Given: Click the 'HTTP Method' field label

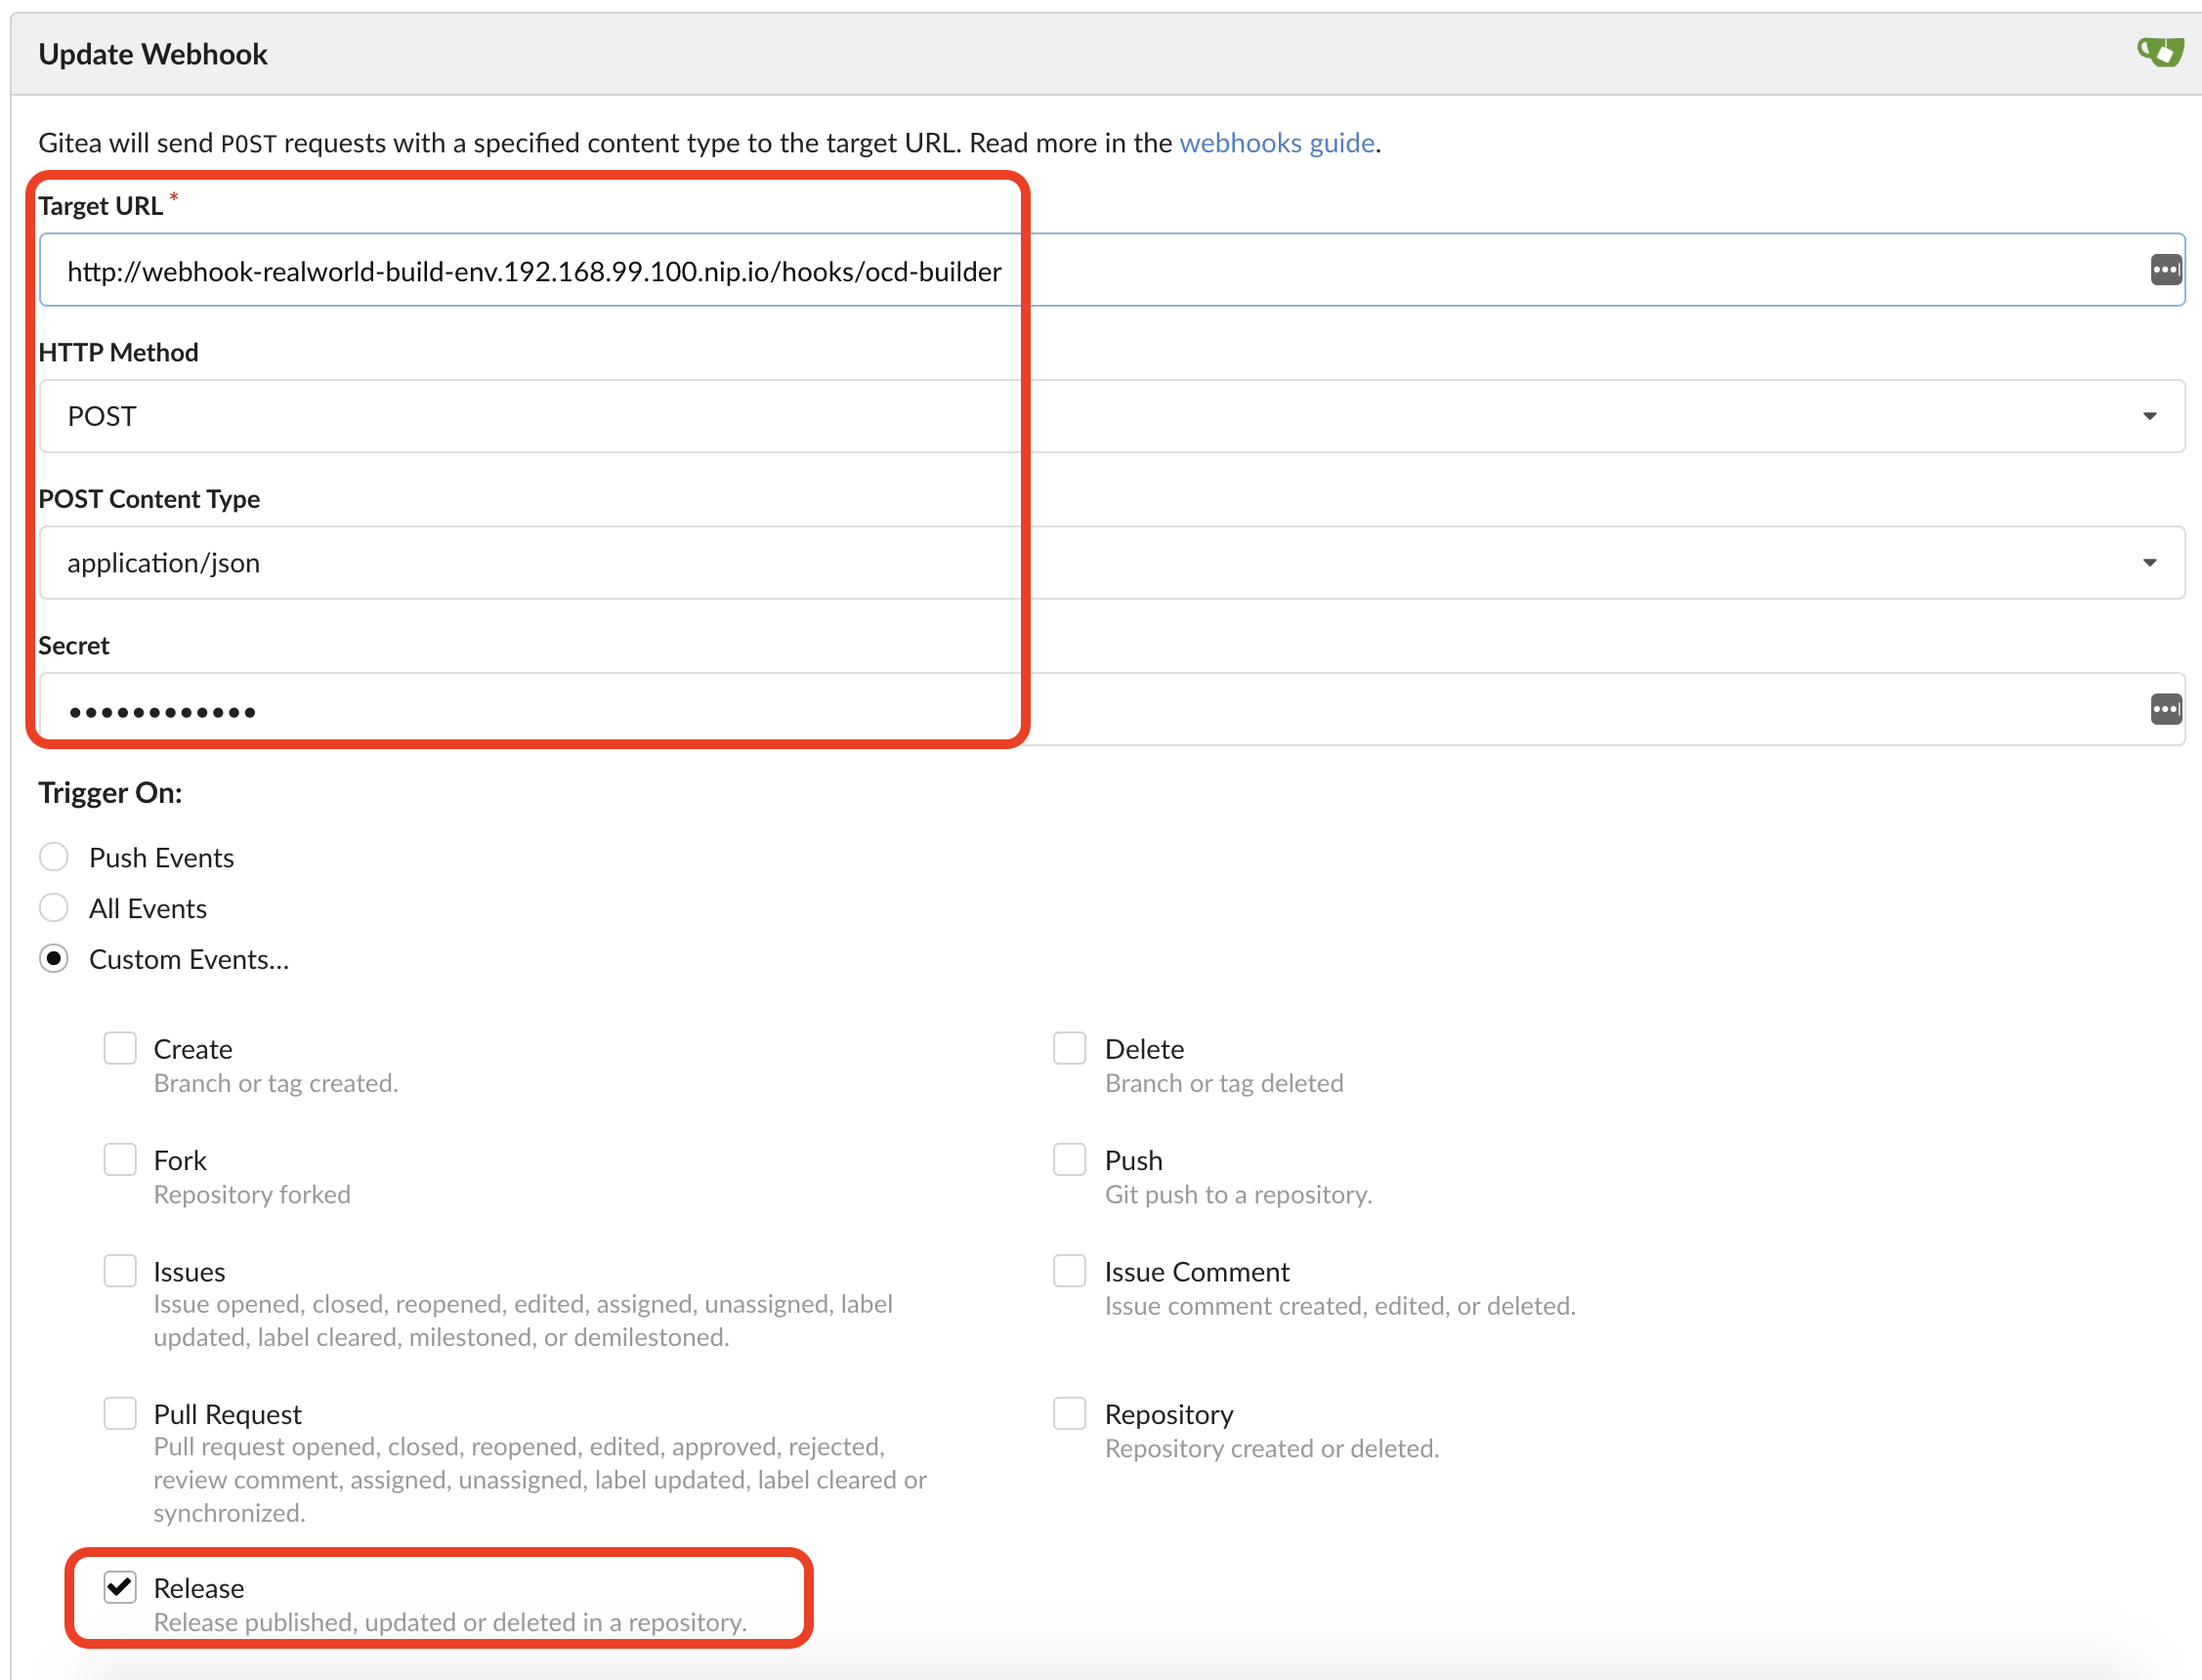Looking at the screenshot, I should tap(118, 352).
